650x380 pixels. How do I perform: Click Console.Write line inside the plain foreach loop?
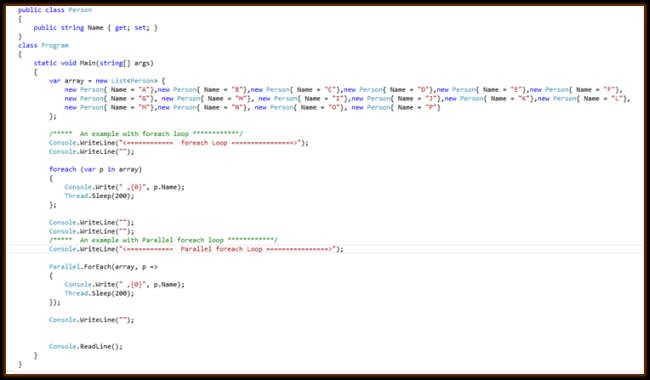pyautogui.click(x=124, y=187)
